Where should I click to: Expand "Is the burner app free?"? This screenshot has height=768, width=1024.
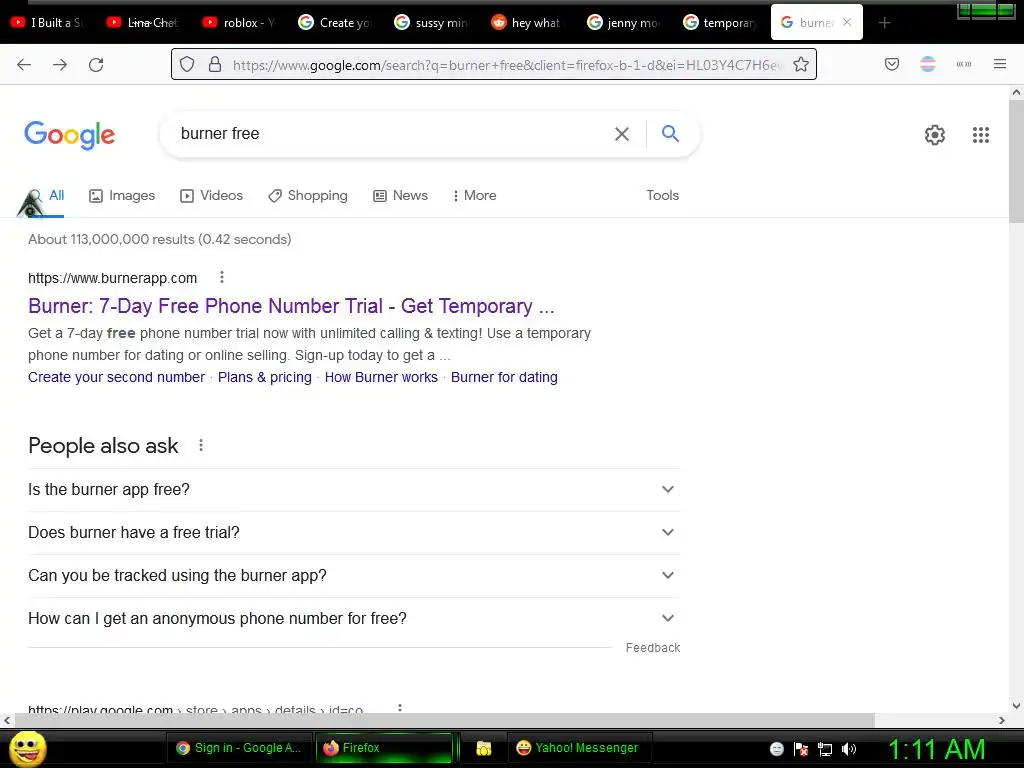click(x=354, y=490)
